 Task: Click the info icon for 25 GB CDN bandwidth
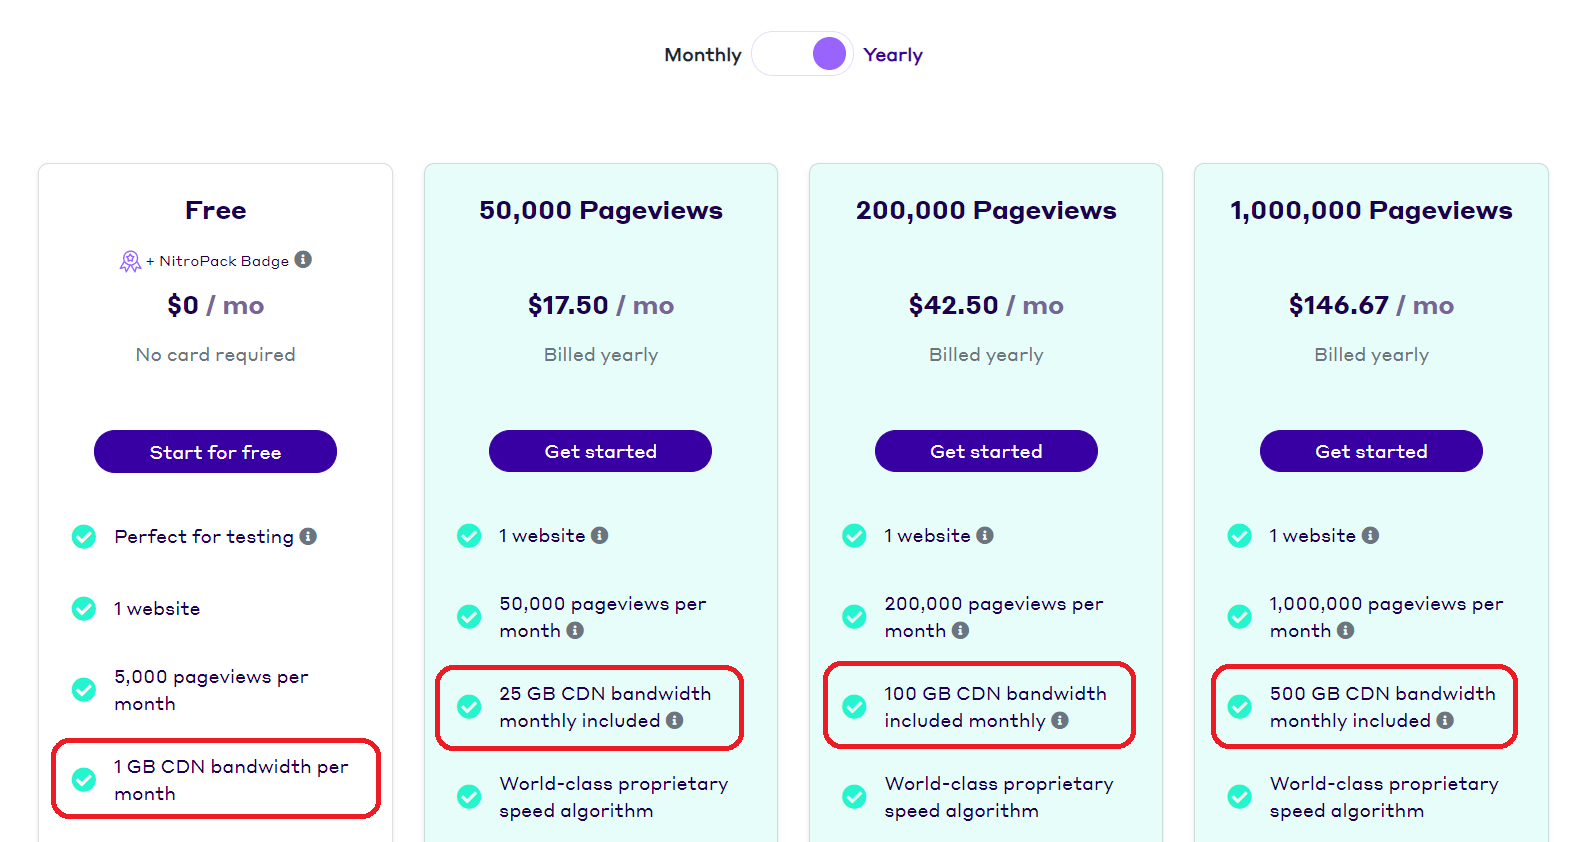pos(673,720)
